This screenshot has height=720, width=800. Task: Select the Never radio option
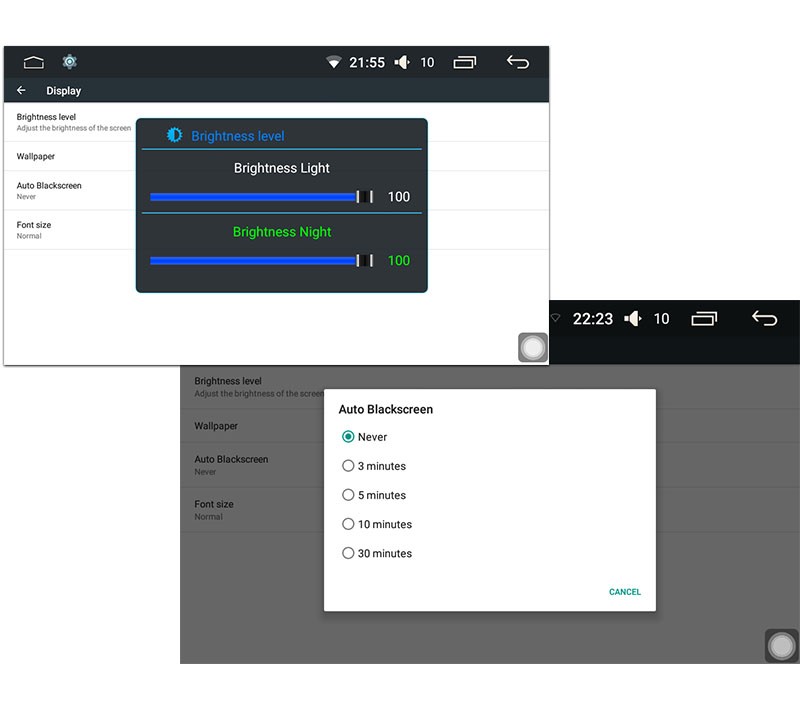349,437
